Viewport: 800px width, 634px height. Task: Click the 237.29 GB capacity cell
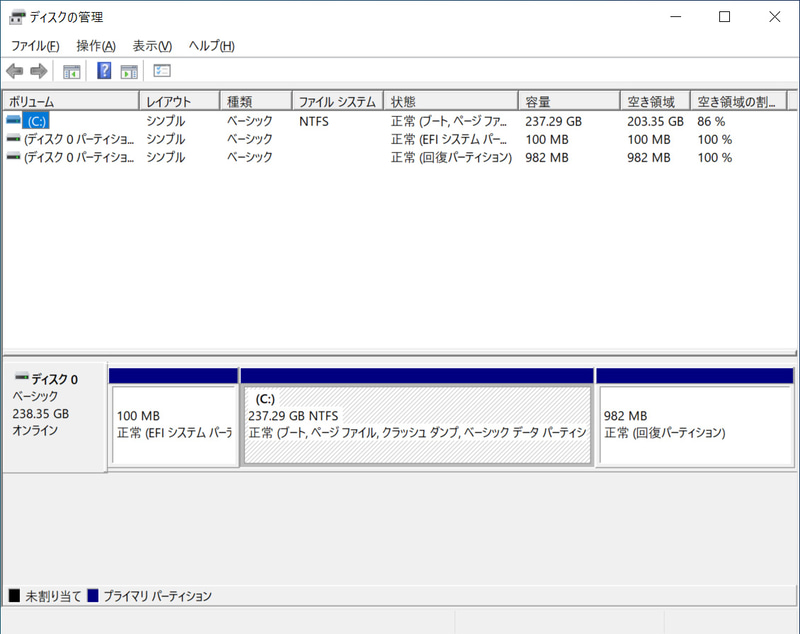click(554, 121)
